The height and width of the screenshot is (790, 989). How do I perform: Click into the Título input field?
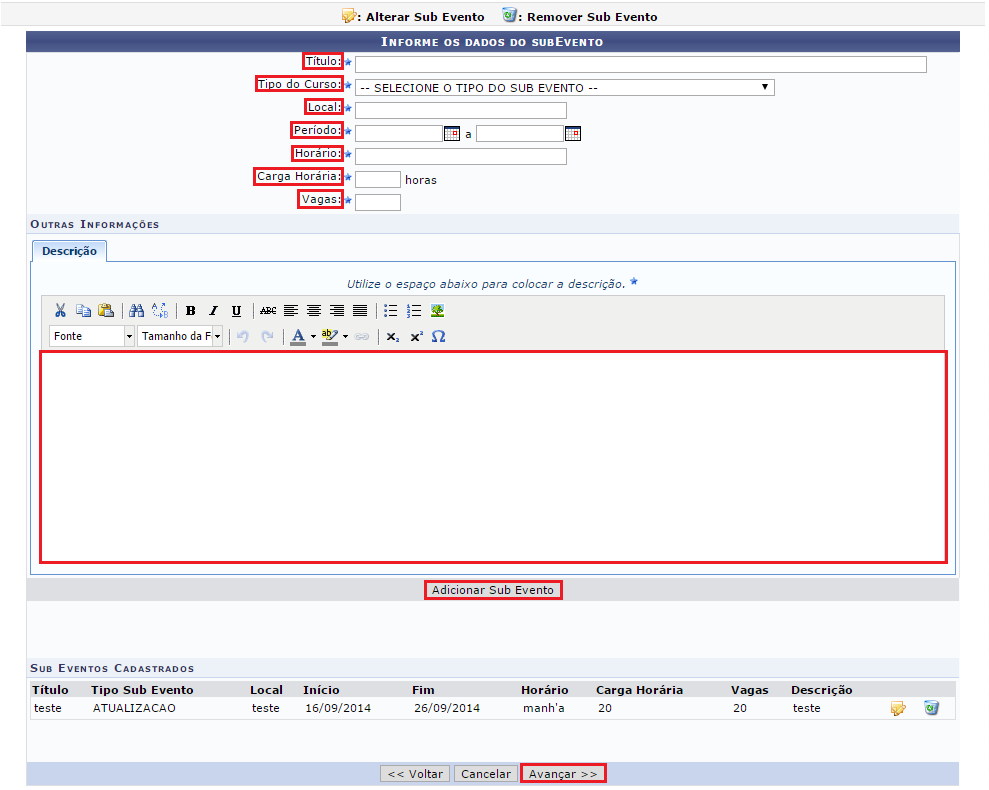640,65
